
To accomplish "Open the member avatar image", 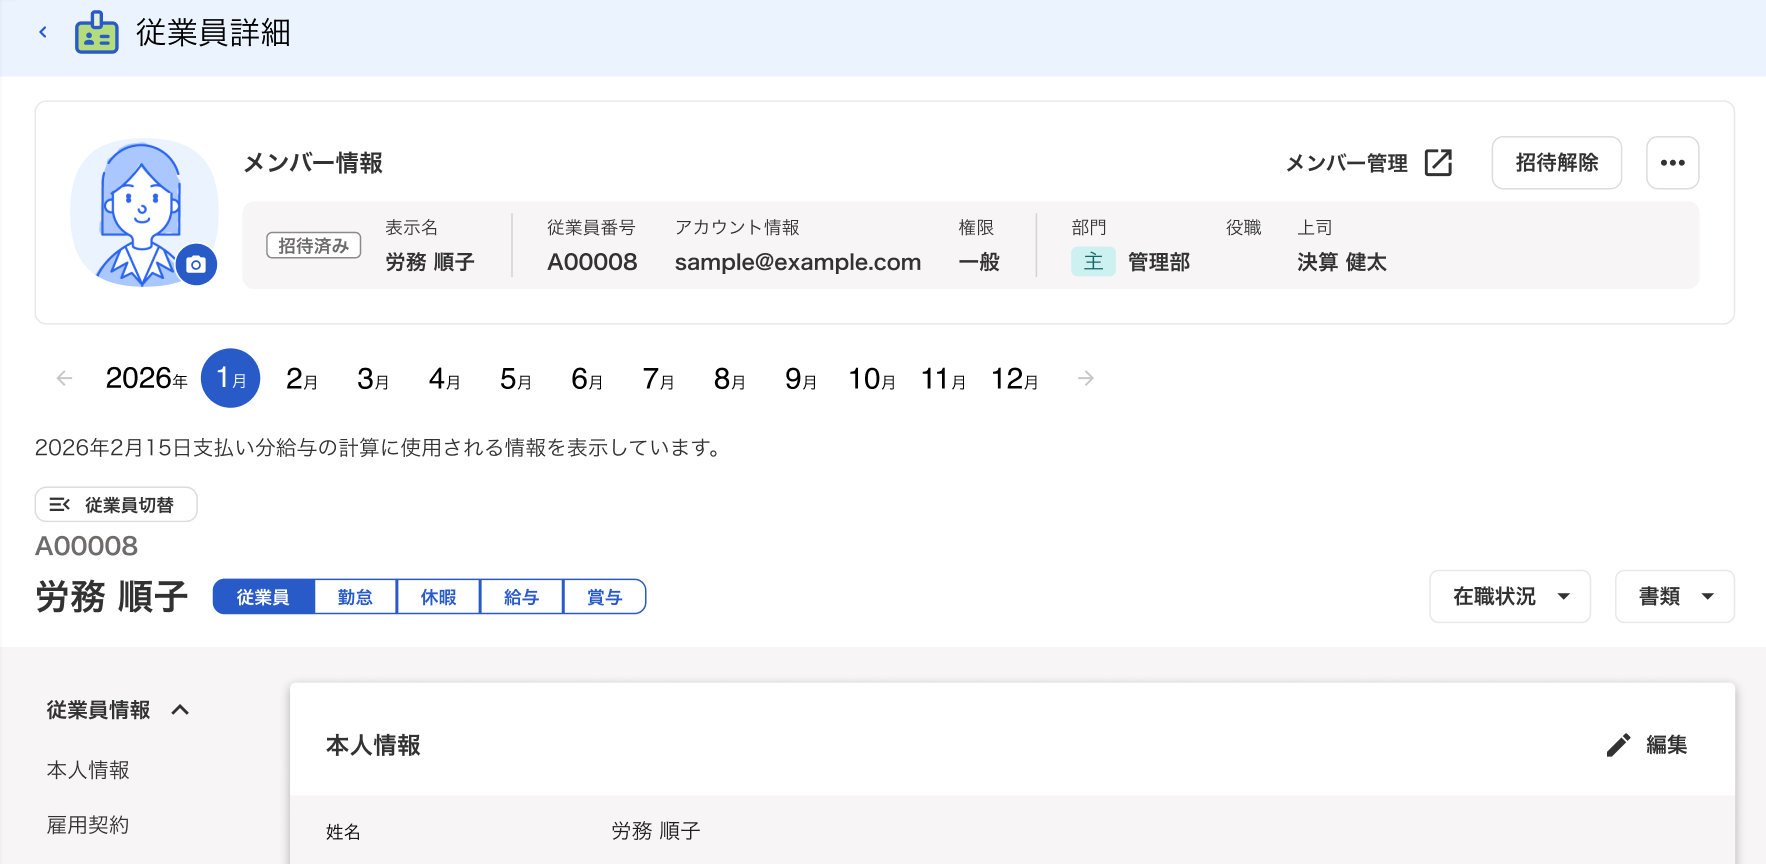I will 143,212.
